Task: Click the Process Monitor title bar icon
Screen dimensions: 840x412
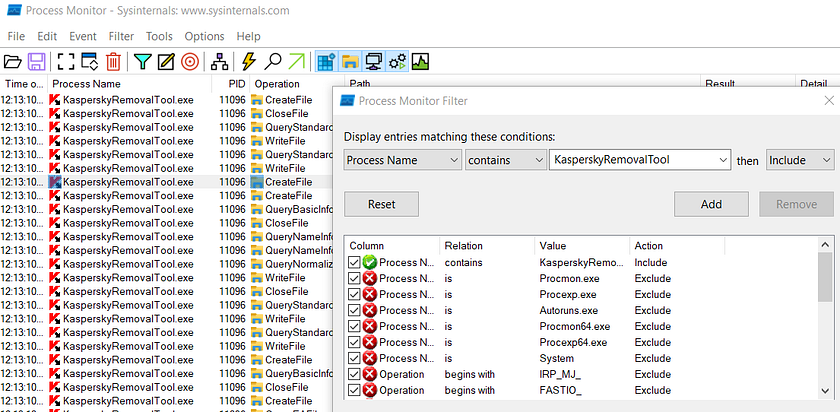Action: point(13,10)
